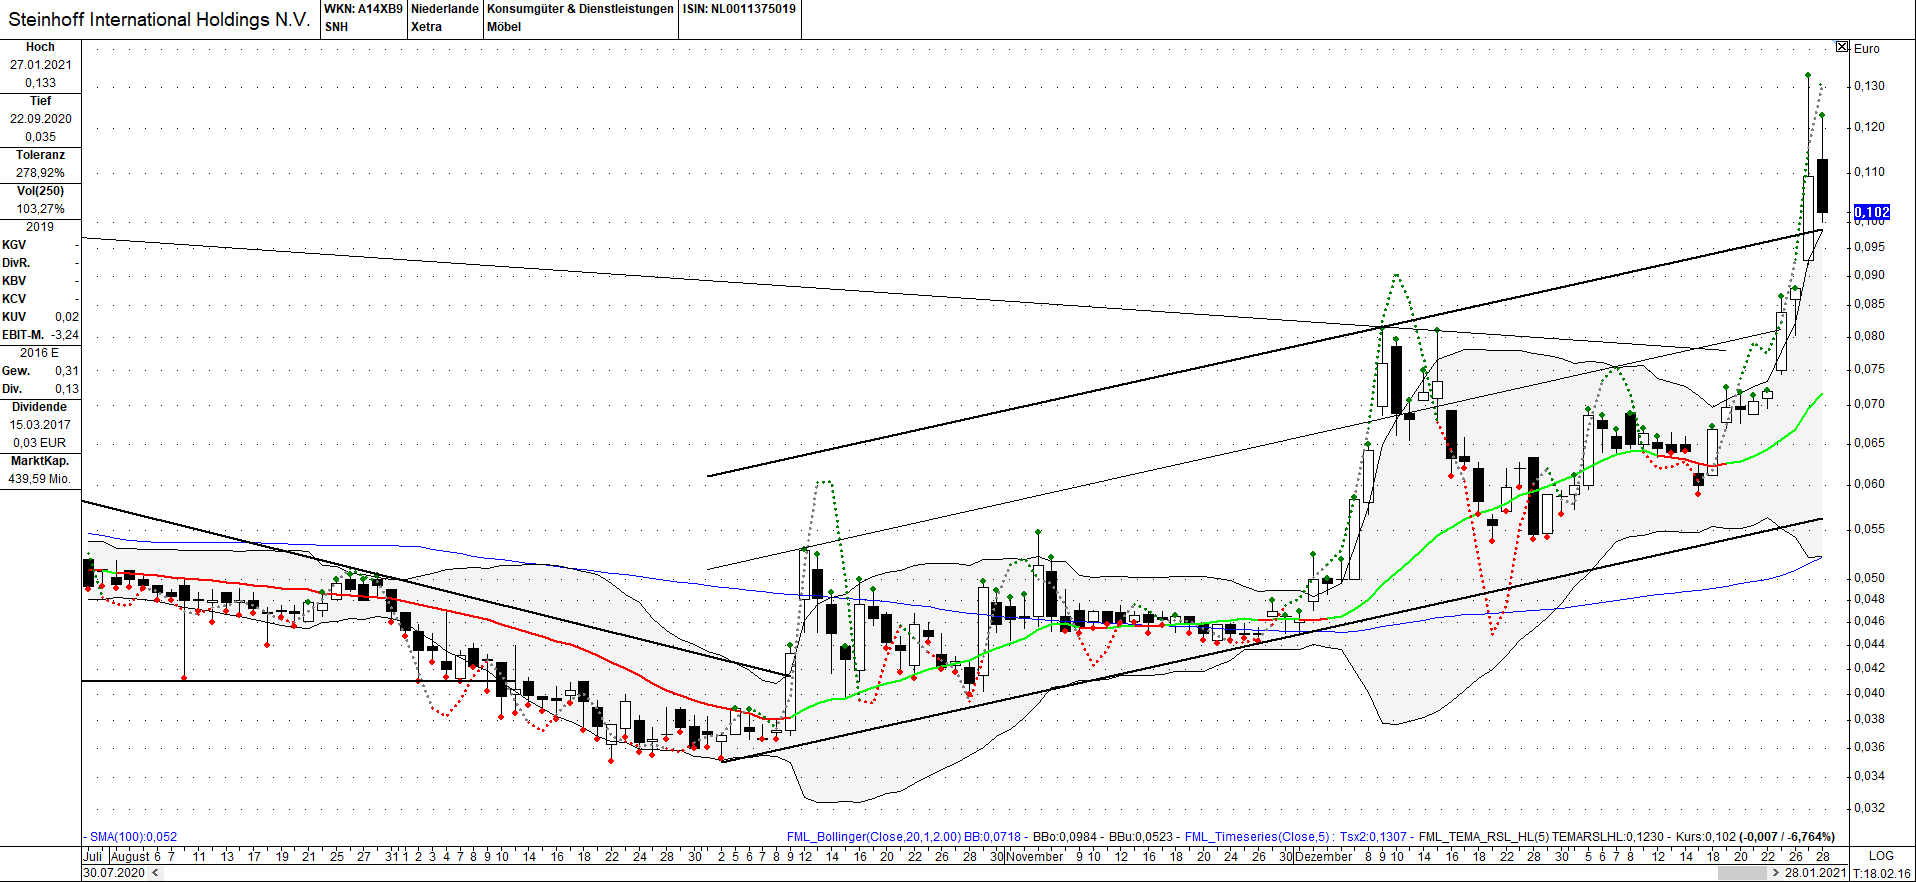Click the Euro currency label
The image size is (1916, 882).
point(1866,48)
